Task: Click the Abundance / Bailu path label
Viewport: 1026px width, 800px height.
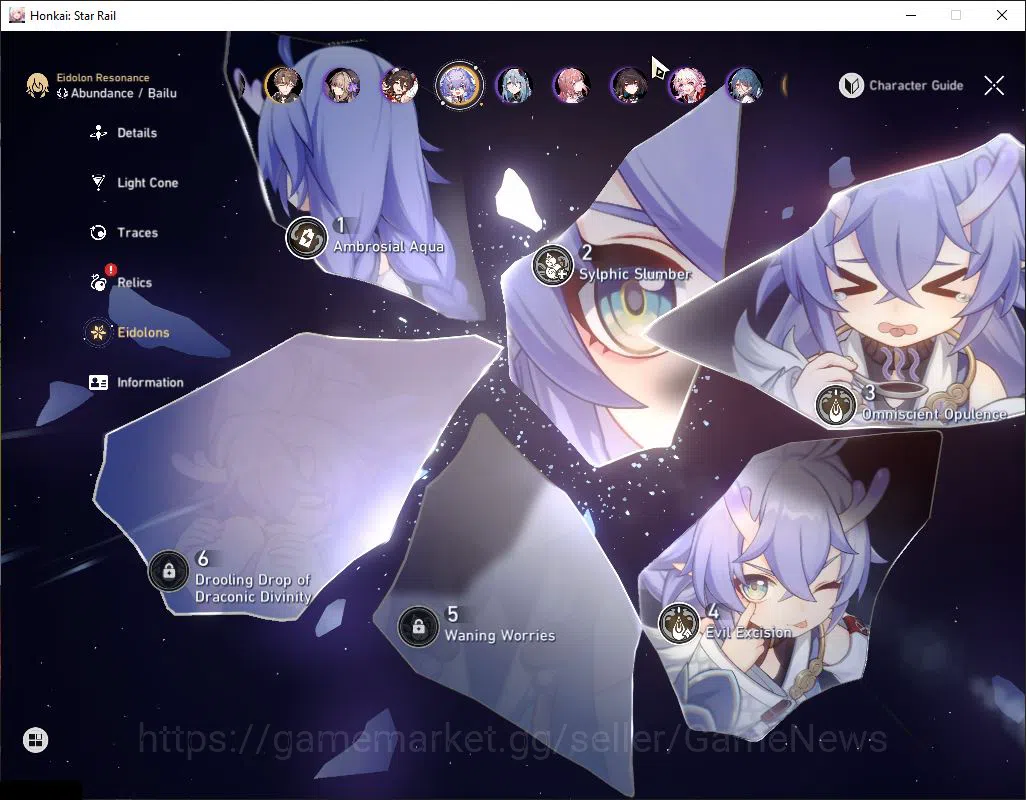Action: point(117,93)
